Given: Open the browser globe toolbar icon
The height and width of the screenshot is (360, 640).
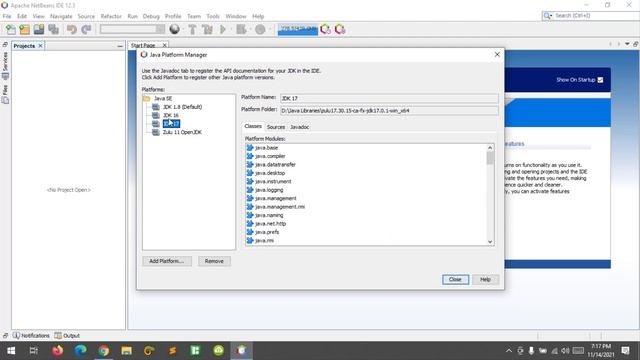Looking at the screenshot, I should (x=175, y=29).
